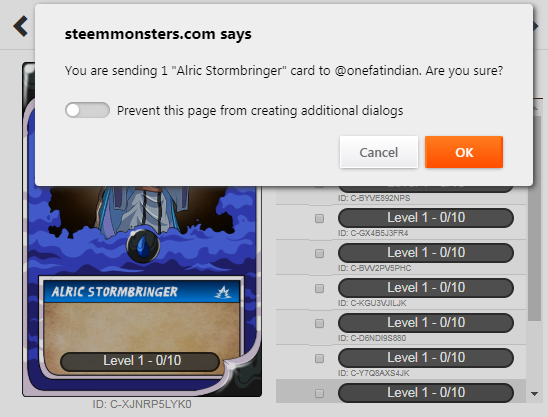Click the back arrow chevron icon
Image resolution: width=548 pixels, height=417 pixels.
pyautogui.click(x=20, y=26)
